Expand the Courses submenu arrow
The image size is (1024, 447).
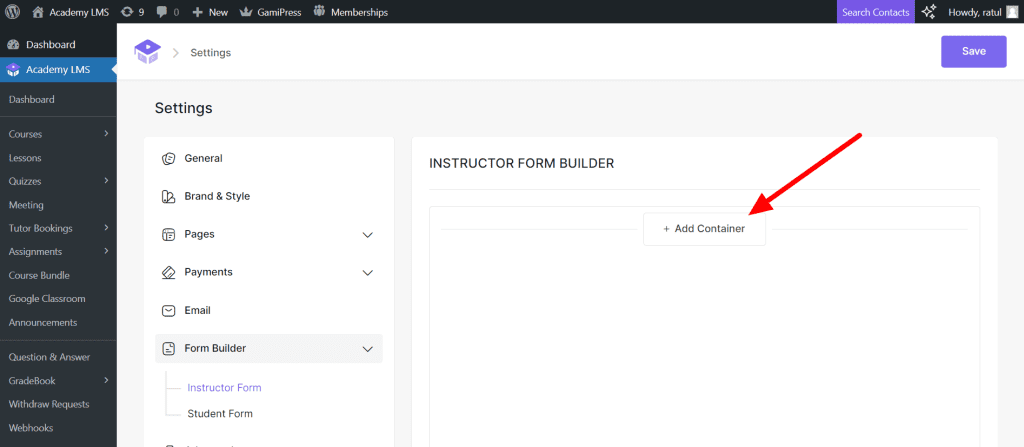(x=106, y=134)
